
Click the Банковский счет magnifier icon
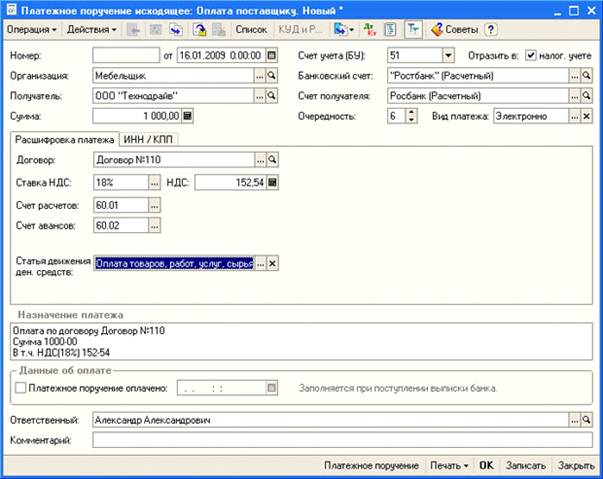point(586,76)
